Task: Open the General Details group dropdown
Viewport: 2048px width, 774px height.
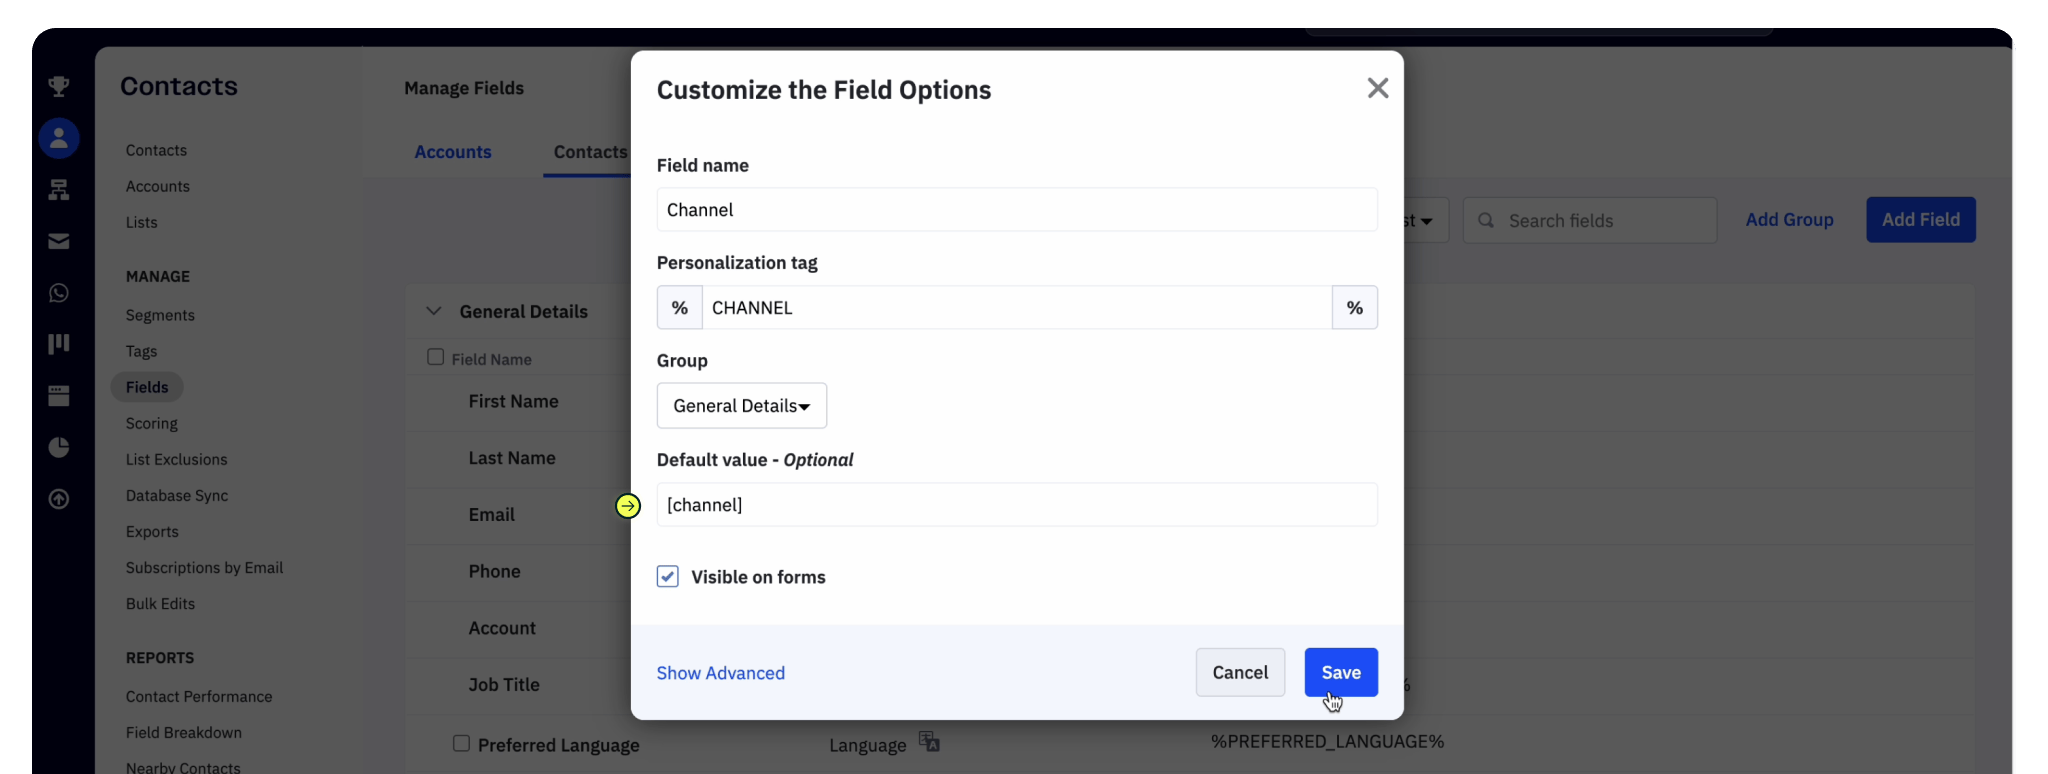Action: coord(741,406)
